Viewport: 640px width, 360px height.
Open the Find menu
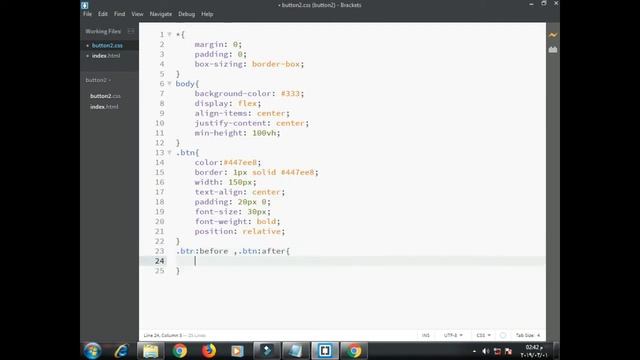pos(119,14)
